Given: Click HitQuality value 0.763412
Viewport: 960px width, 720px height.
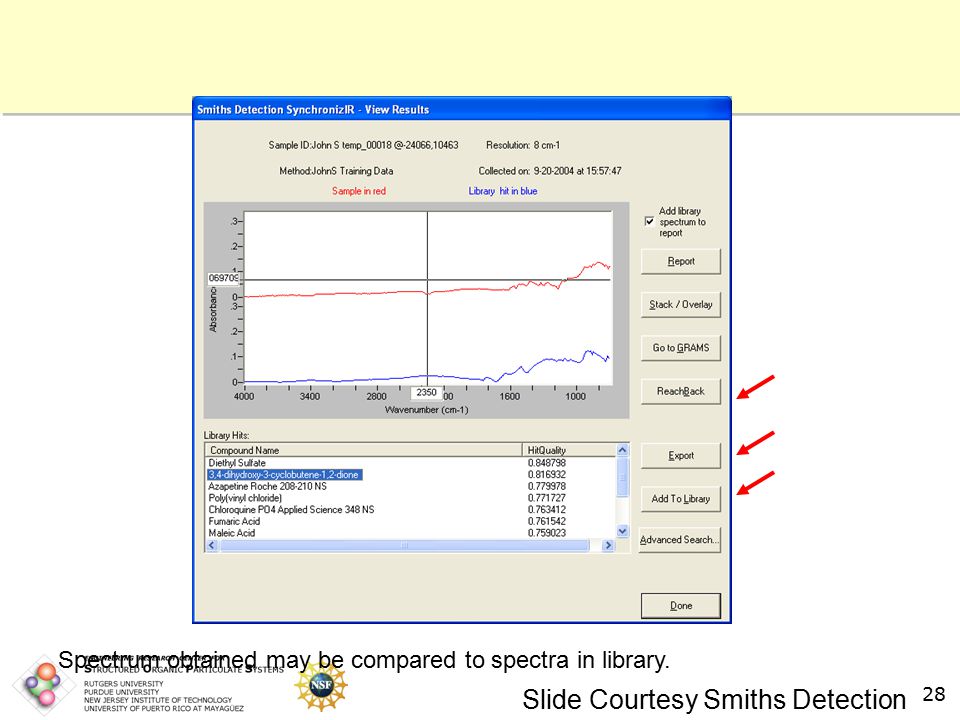Looking at the screenshot, I should point(547,509).
